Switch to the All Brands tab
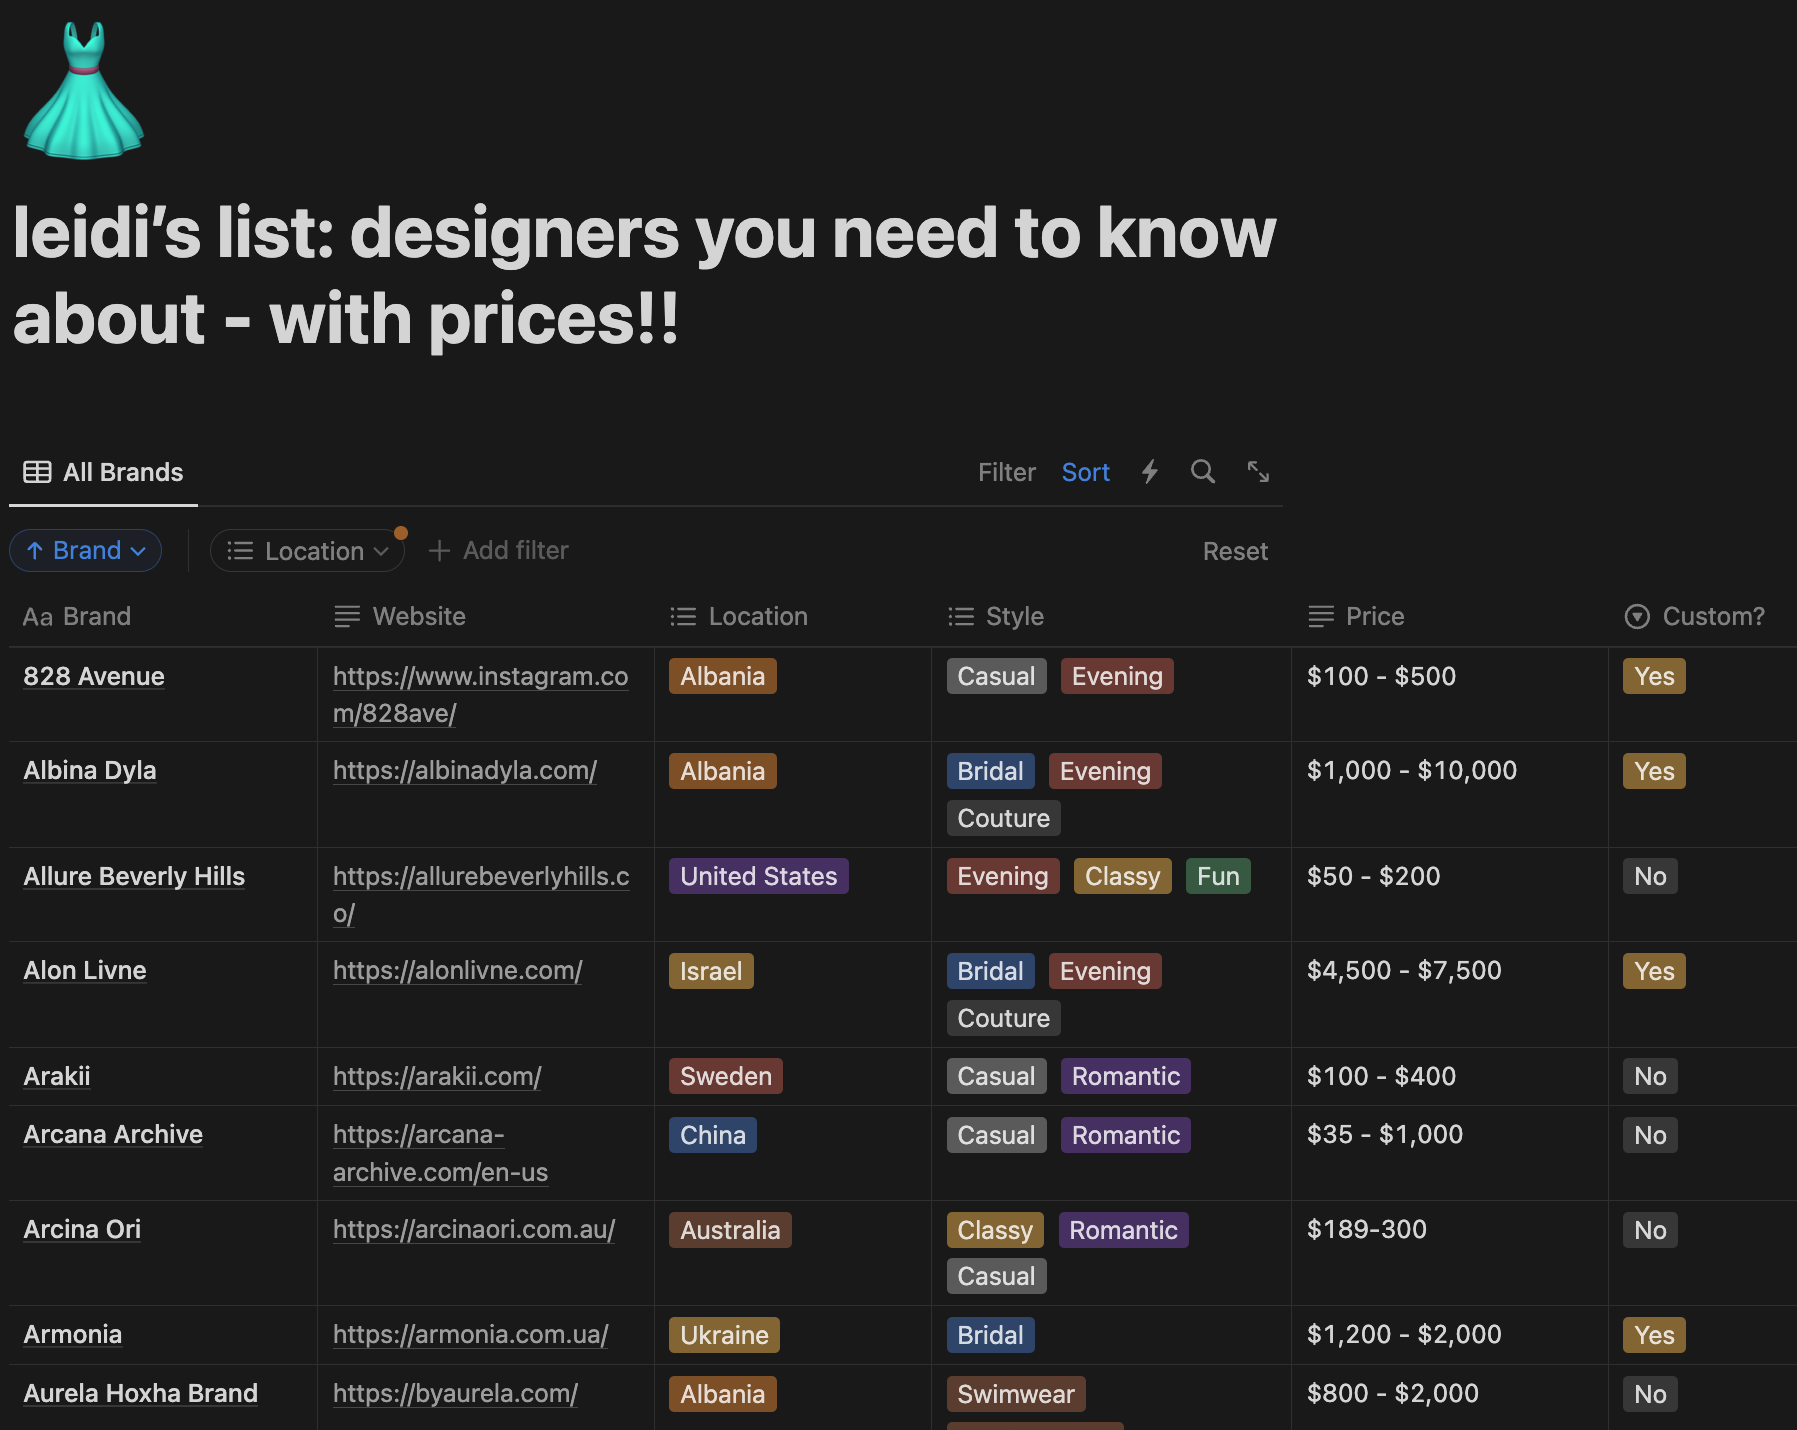This screenshot has height=1430, width=1797. coord(122,471)
